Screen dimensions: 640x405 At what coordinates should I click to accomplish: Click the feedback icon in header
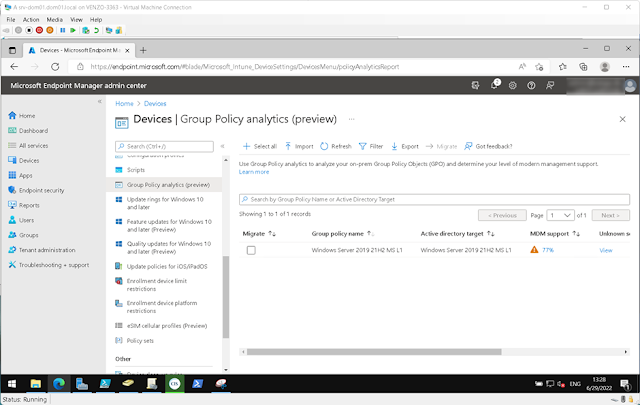pos(550,85)
